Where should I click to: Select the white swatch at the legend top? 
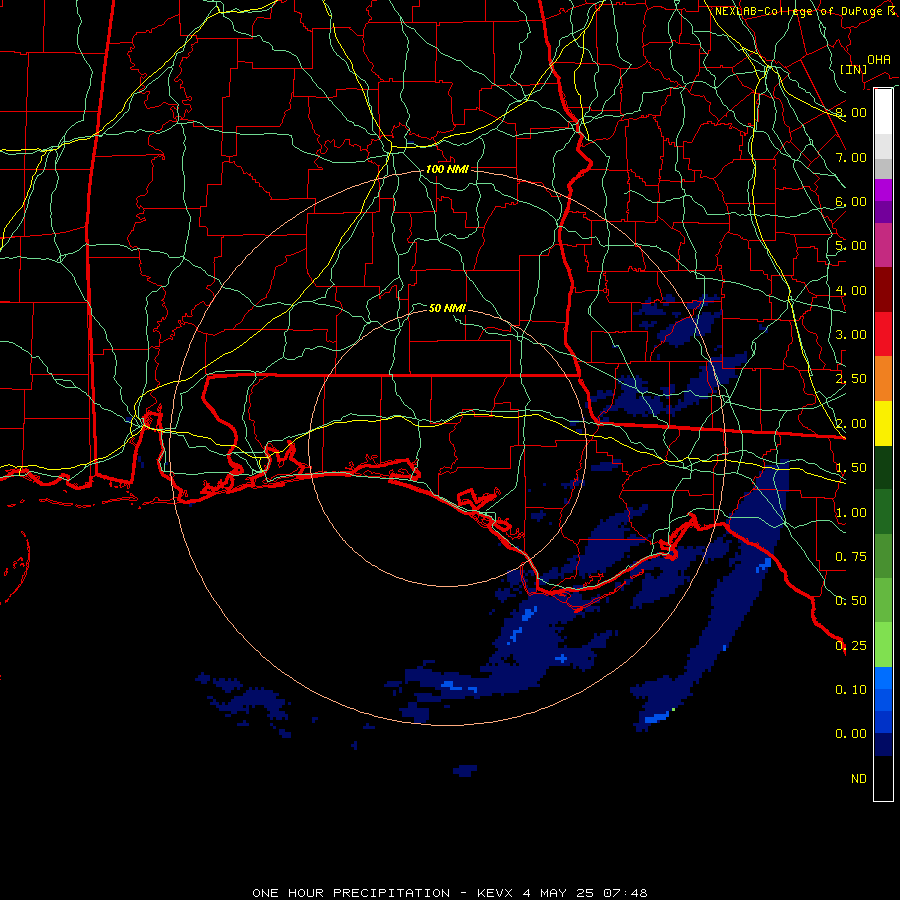pos(883,112)
